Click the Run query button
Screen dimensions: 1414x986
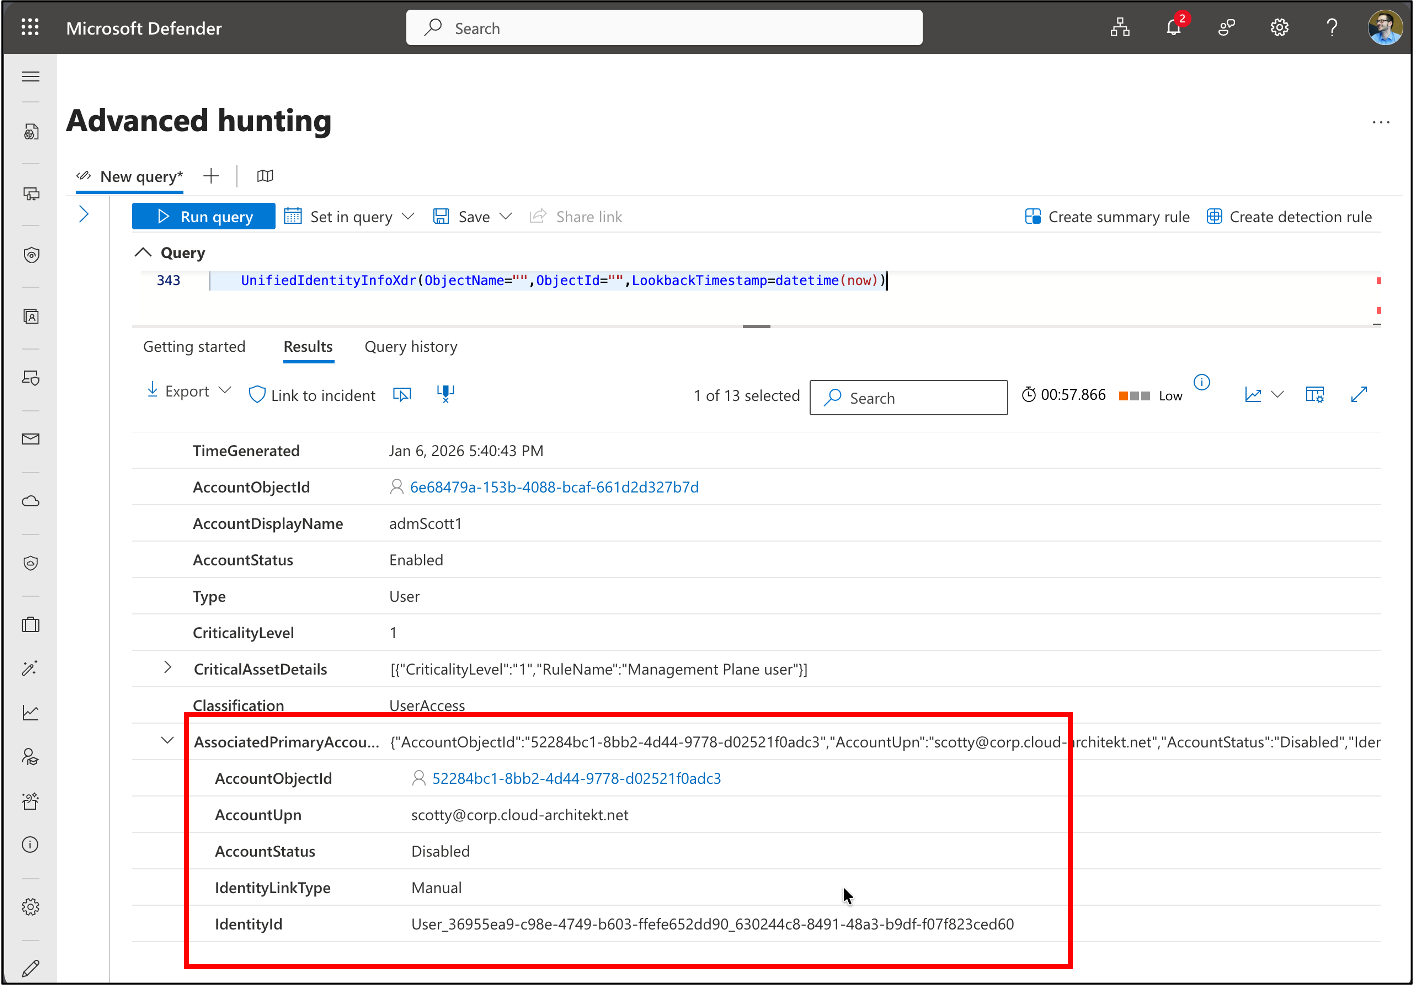[x=204, y=216]
